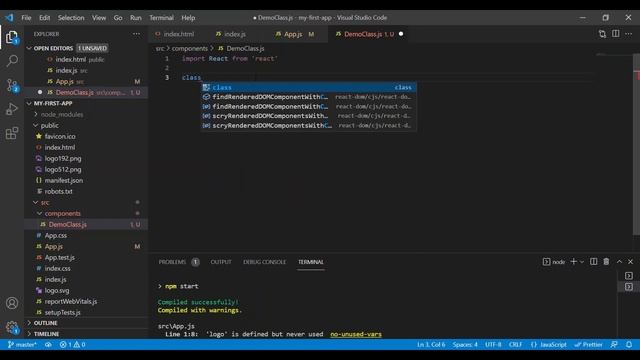Image resolution: width=640 pixels, height=360 pixels.
Task: Open the Help menu
Action: (x=188, y=18)
